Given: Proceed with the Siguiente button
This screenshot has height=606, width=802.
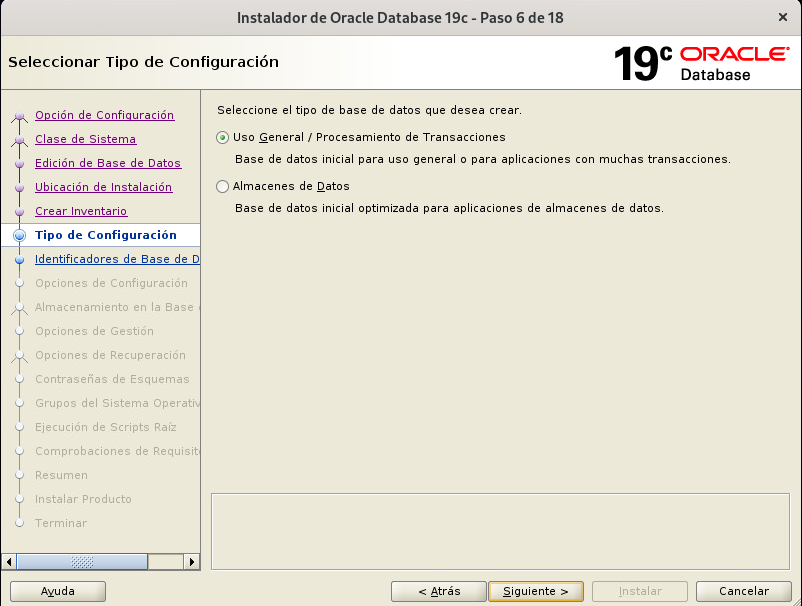Looking at the screenshot, I should pyautogui.click(x=535, y=591).
